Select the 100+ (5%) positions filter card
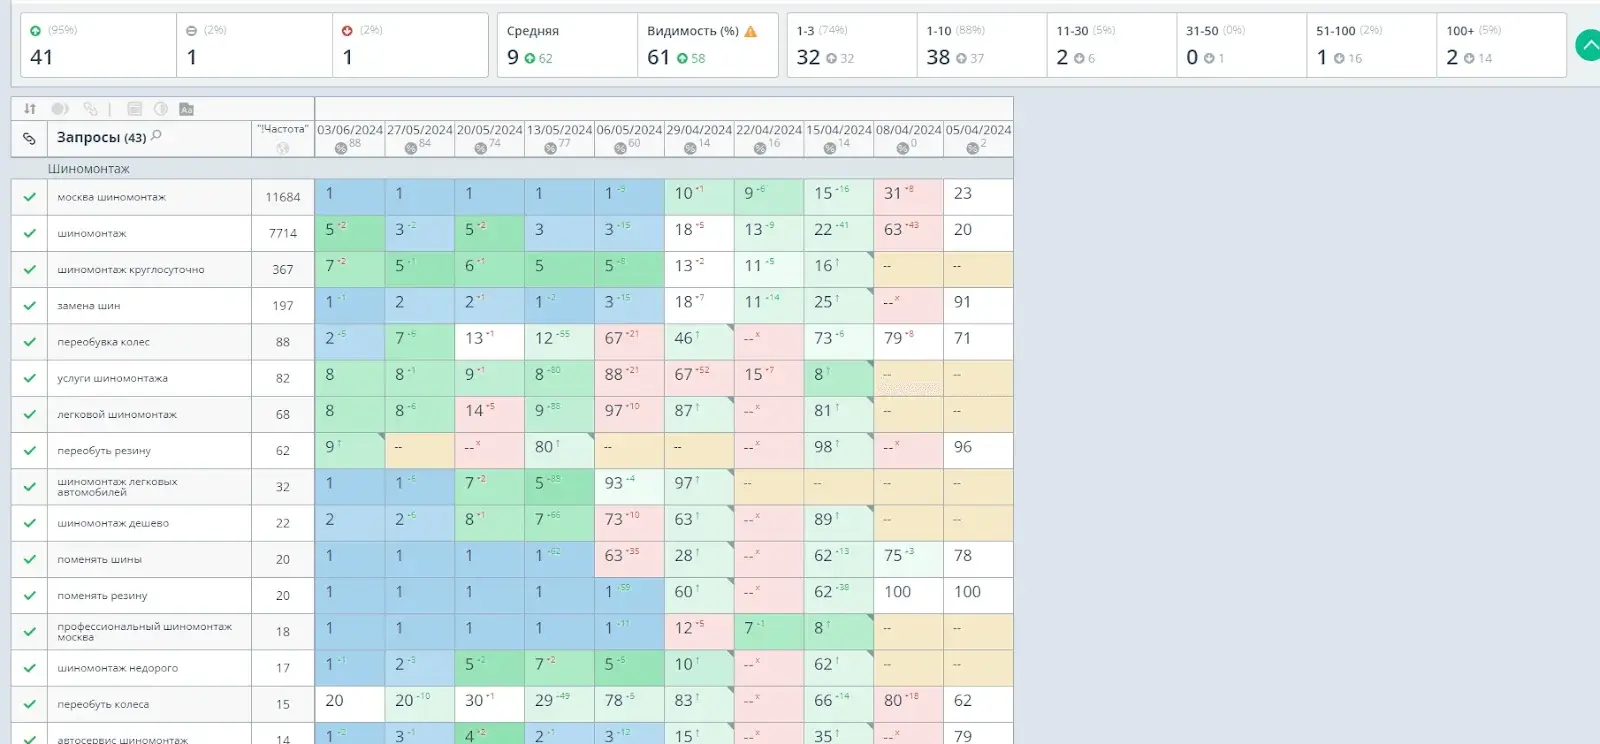 tap(1501, 45)
